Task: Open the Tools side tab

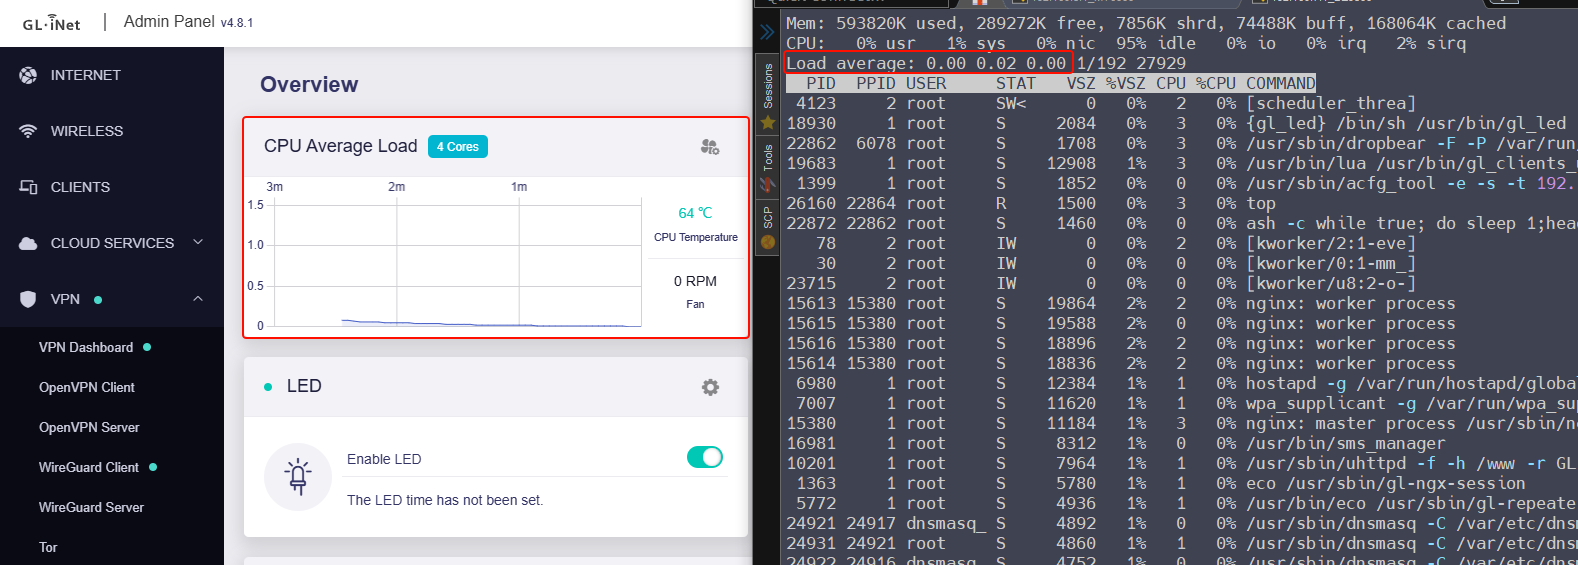Action: pos(768,157)
